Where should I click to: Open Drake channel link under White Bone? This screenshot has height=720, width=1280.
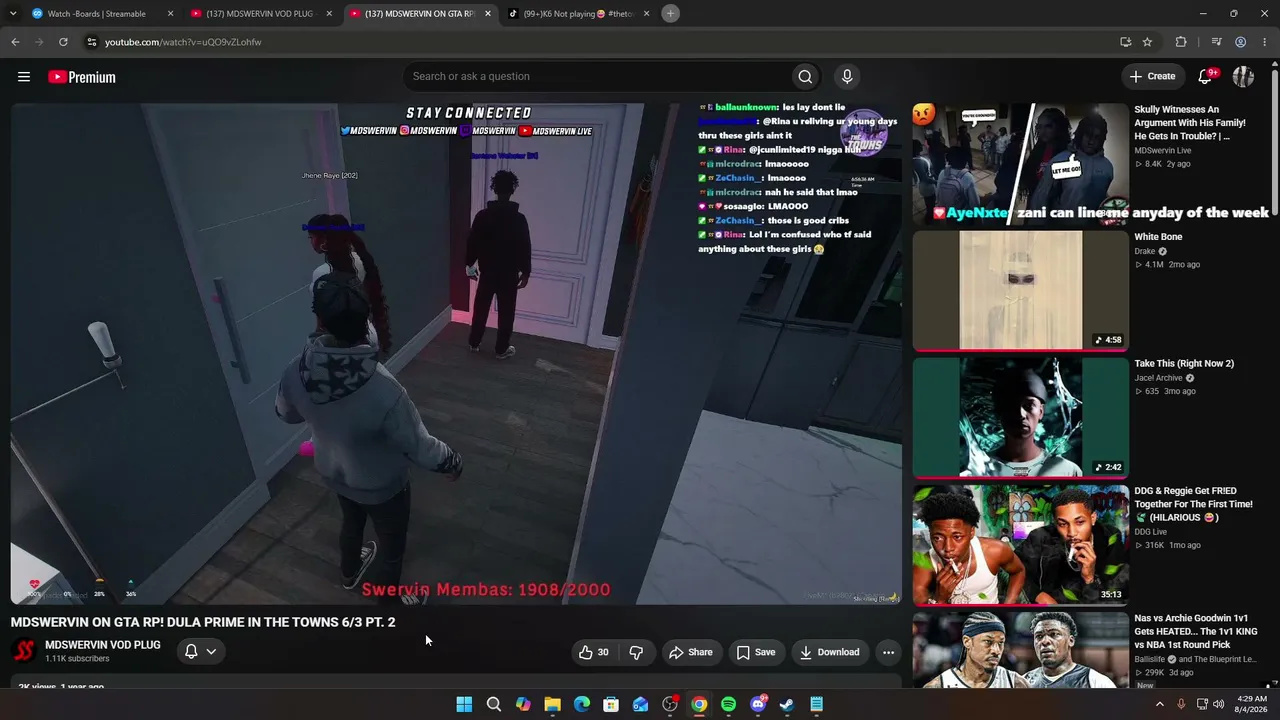[1145, 251]
